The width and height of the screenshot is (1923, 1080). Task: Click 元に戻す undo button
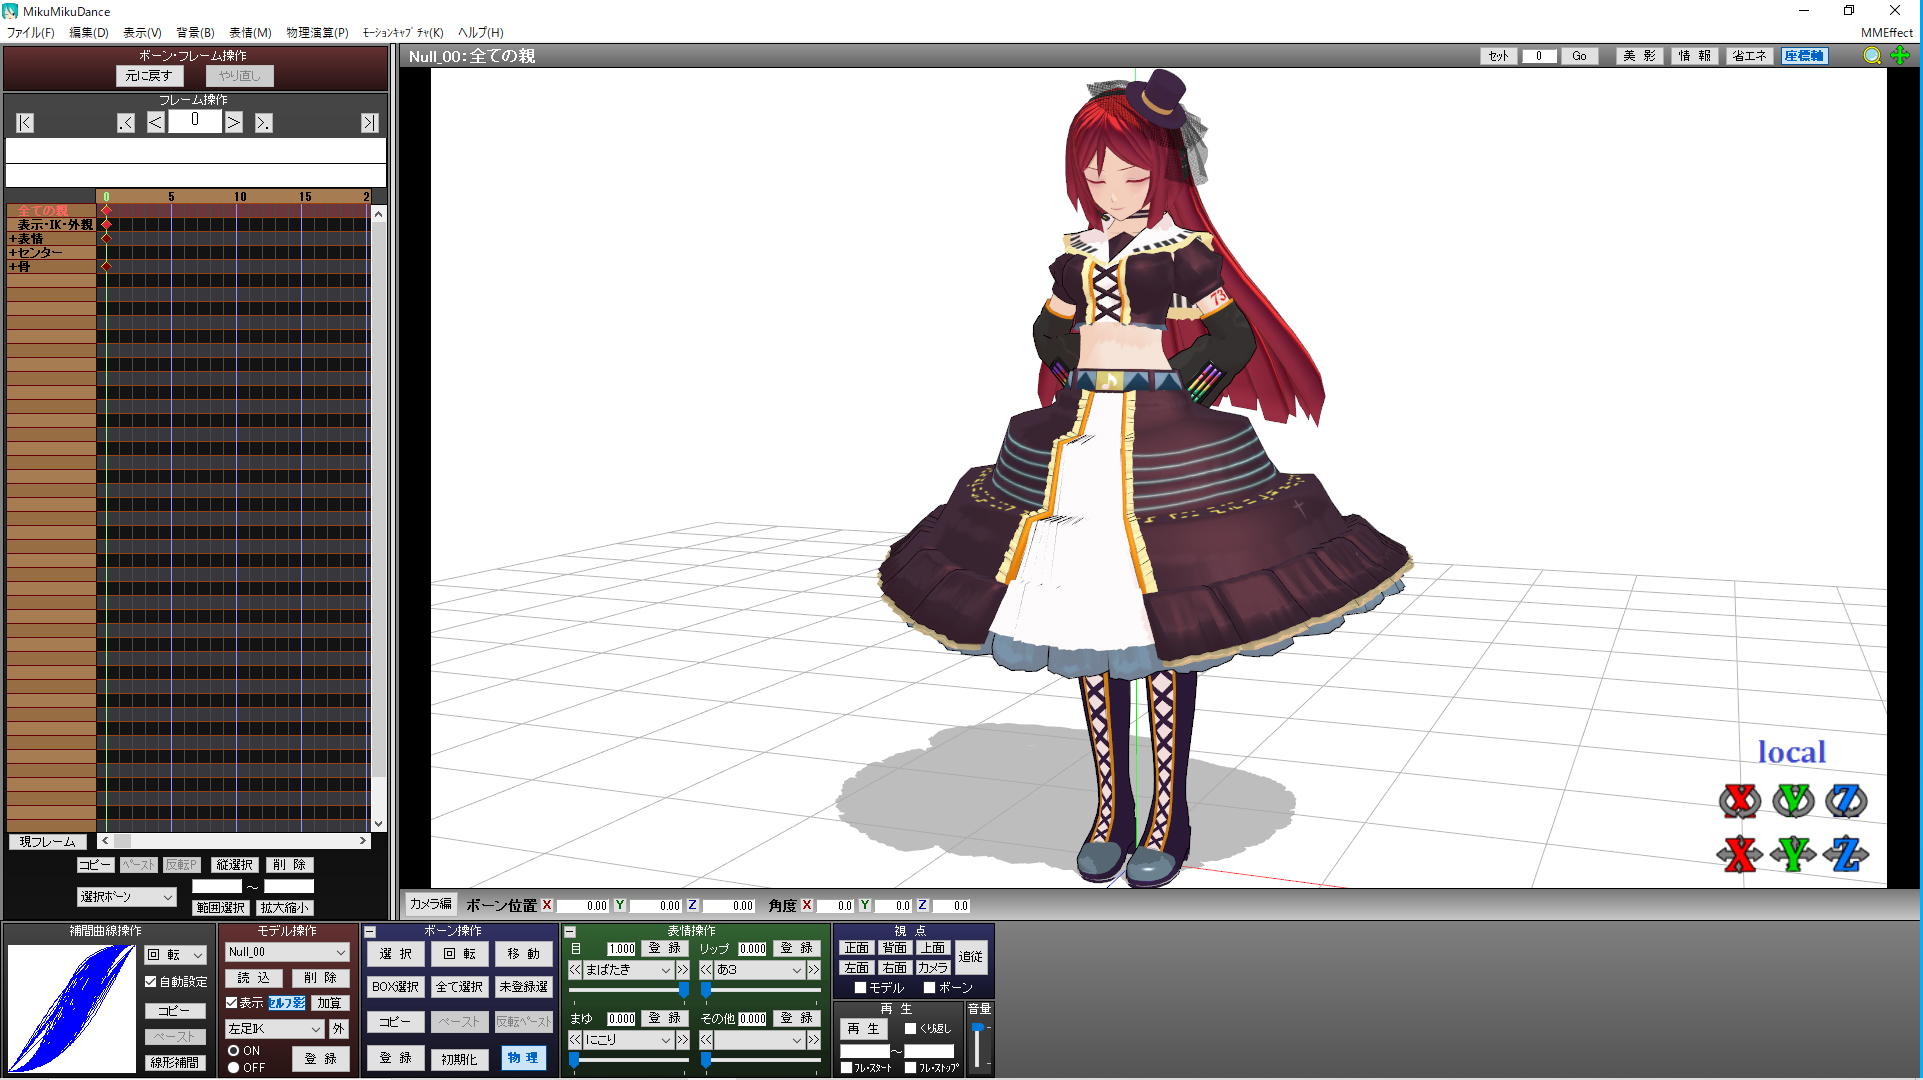click(x=149, y=76)
